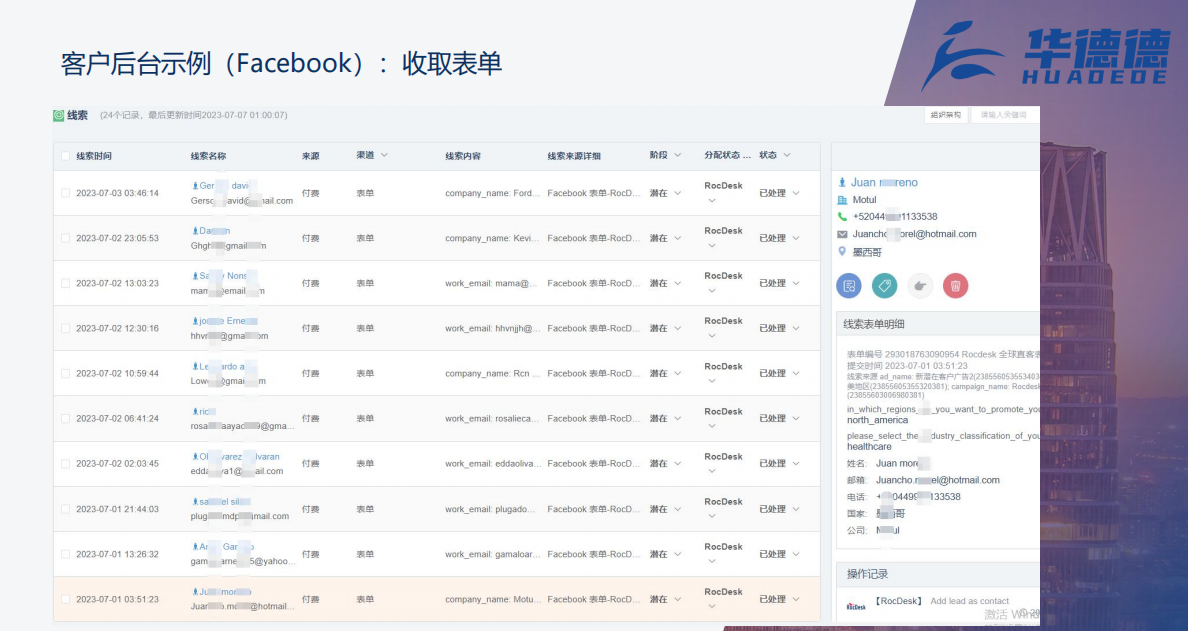Open the 渠道 column filter dropdown
1188x631 pixels.
pos(383,155)
